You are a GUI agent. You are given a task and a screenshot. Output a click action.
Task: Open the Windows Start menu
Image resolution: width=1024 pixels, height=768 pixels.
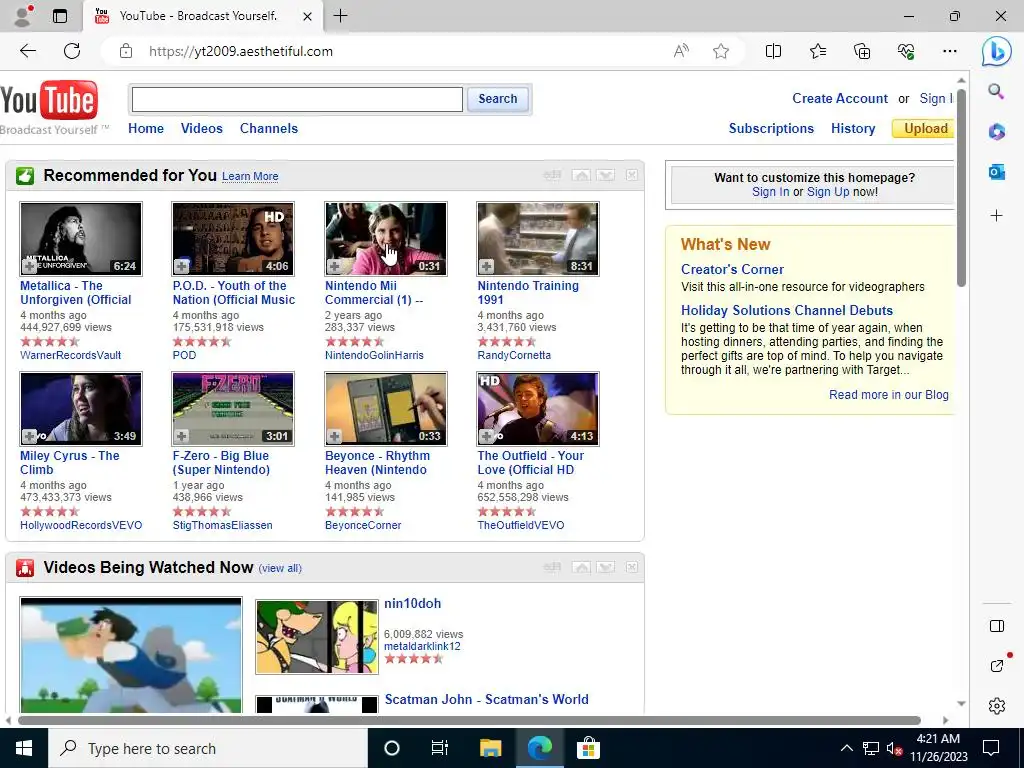pos(24,748)
